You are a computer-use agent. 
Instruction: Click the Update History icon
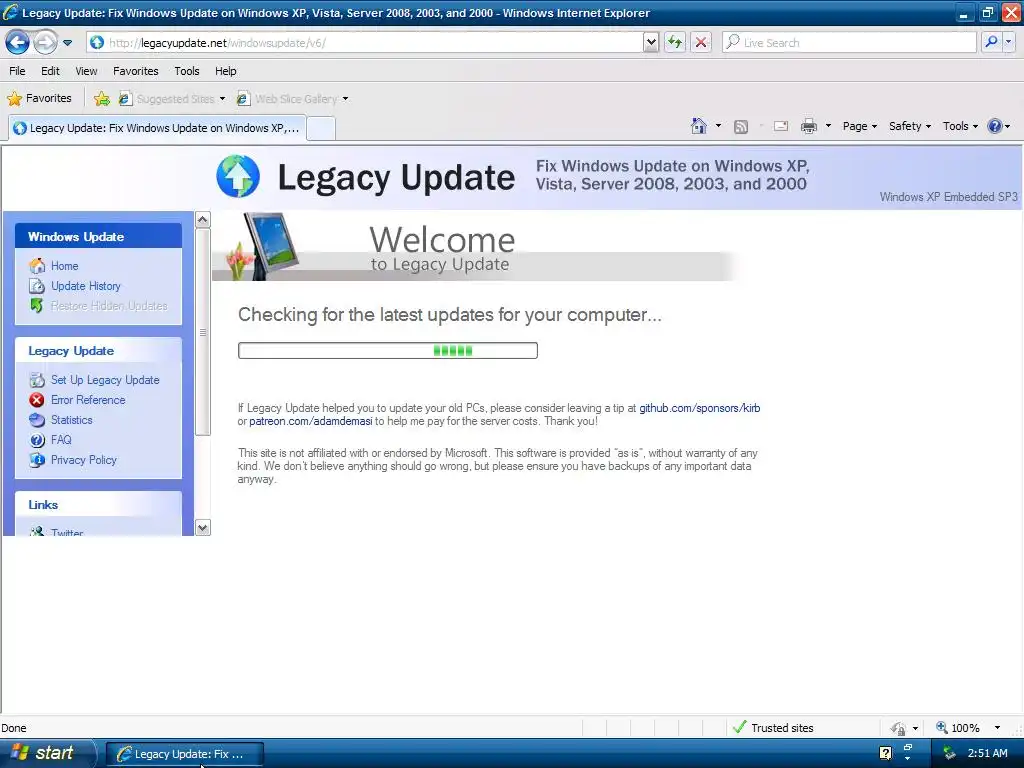coord(37,286)
